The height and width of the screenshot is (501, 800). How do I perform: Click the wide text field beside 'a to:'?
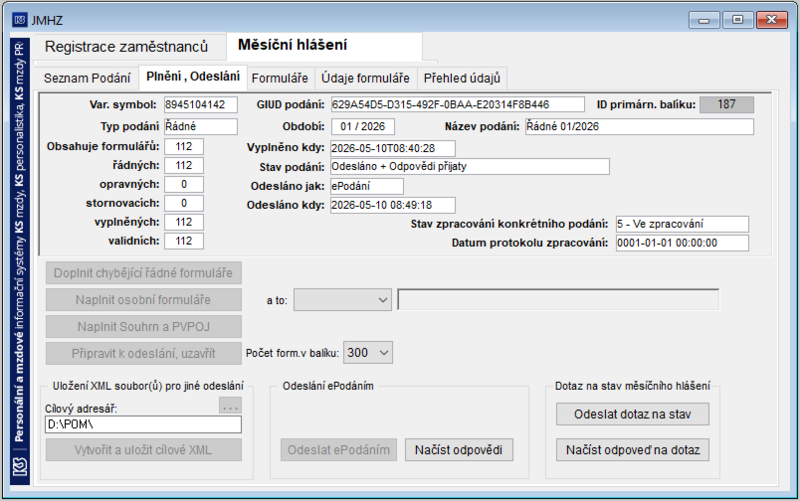coord(558,300)
